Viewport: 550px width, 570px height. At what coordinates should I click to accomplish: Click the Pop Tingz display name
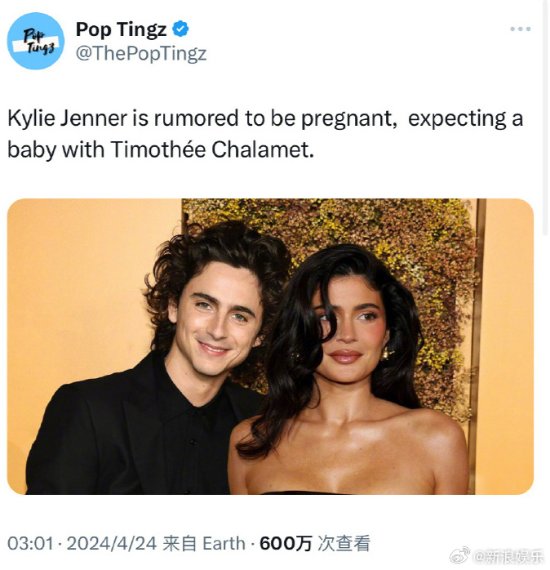[x=121, y=29]
